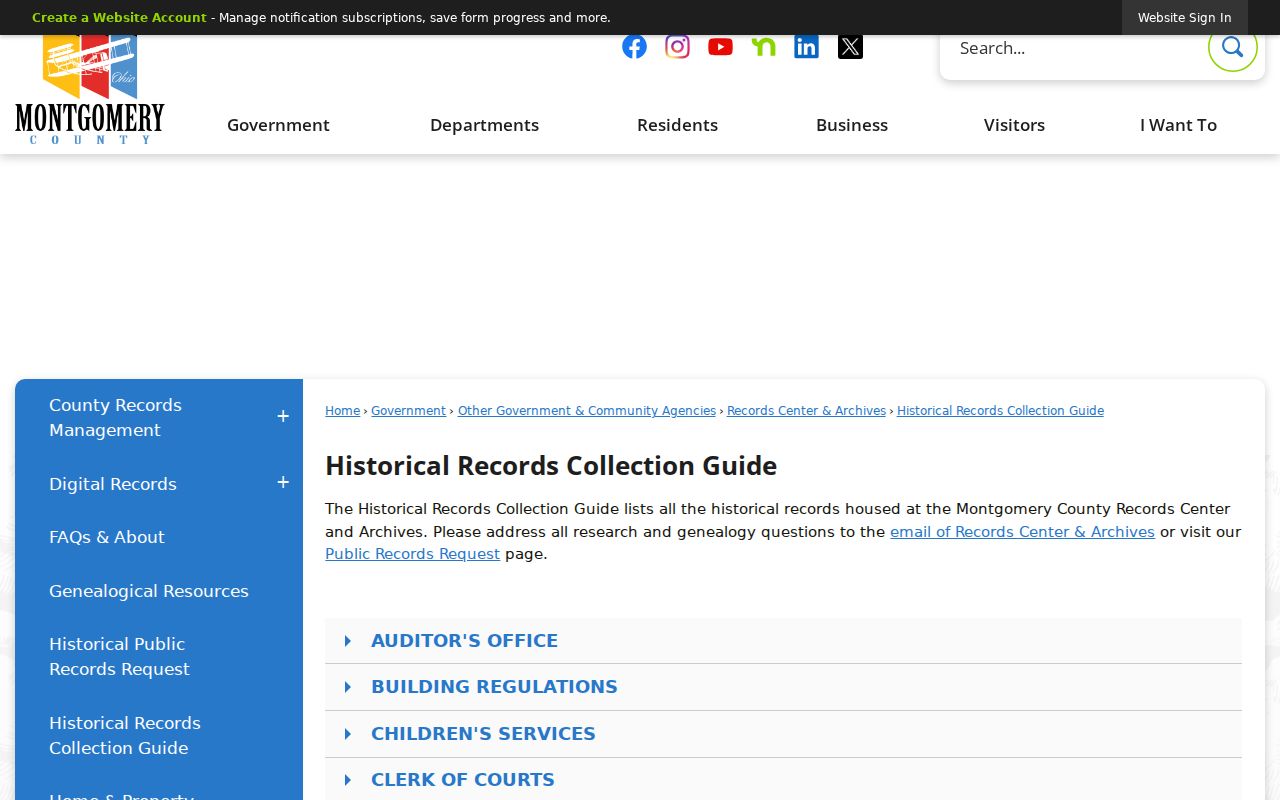Open the Residents menu

677,125
